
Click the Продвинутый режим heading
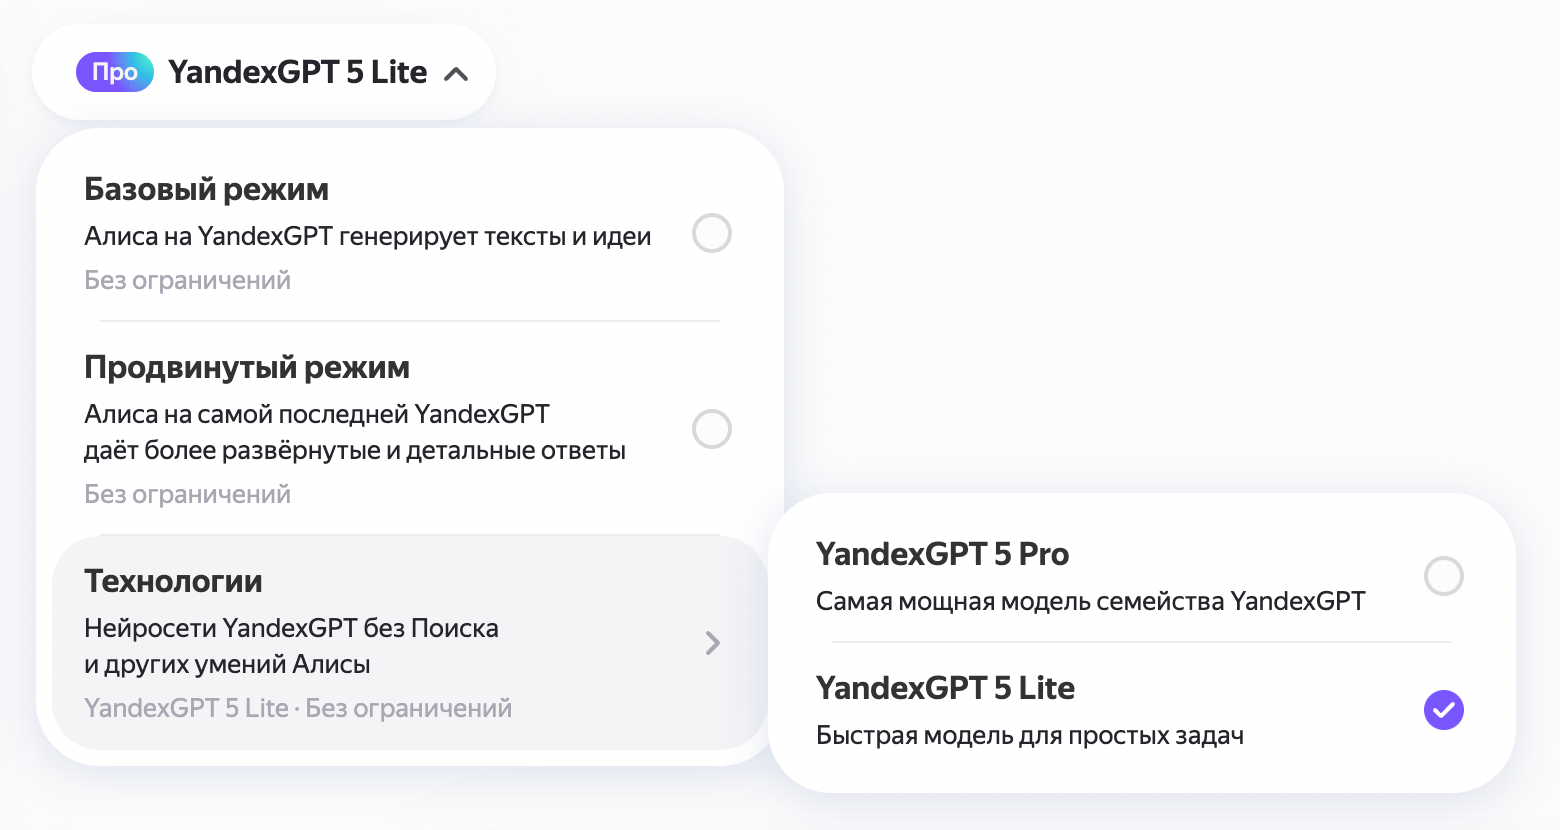(247, 367)
